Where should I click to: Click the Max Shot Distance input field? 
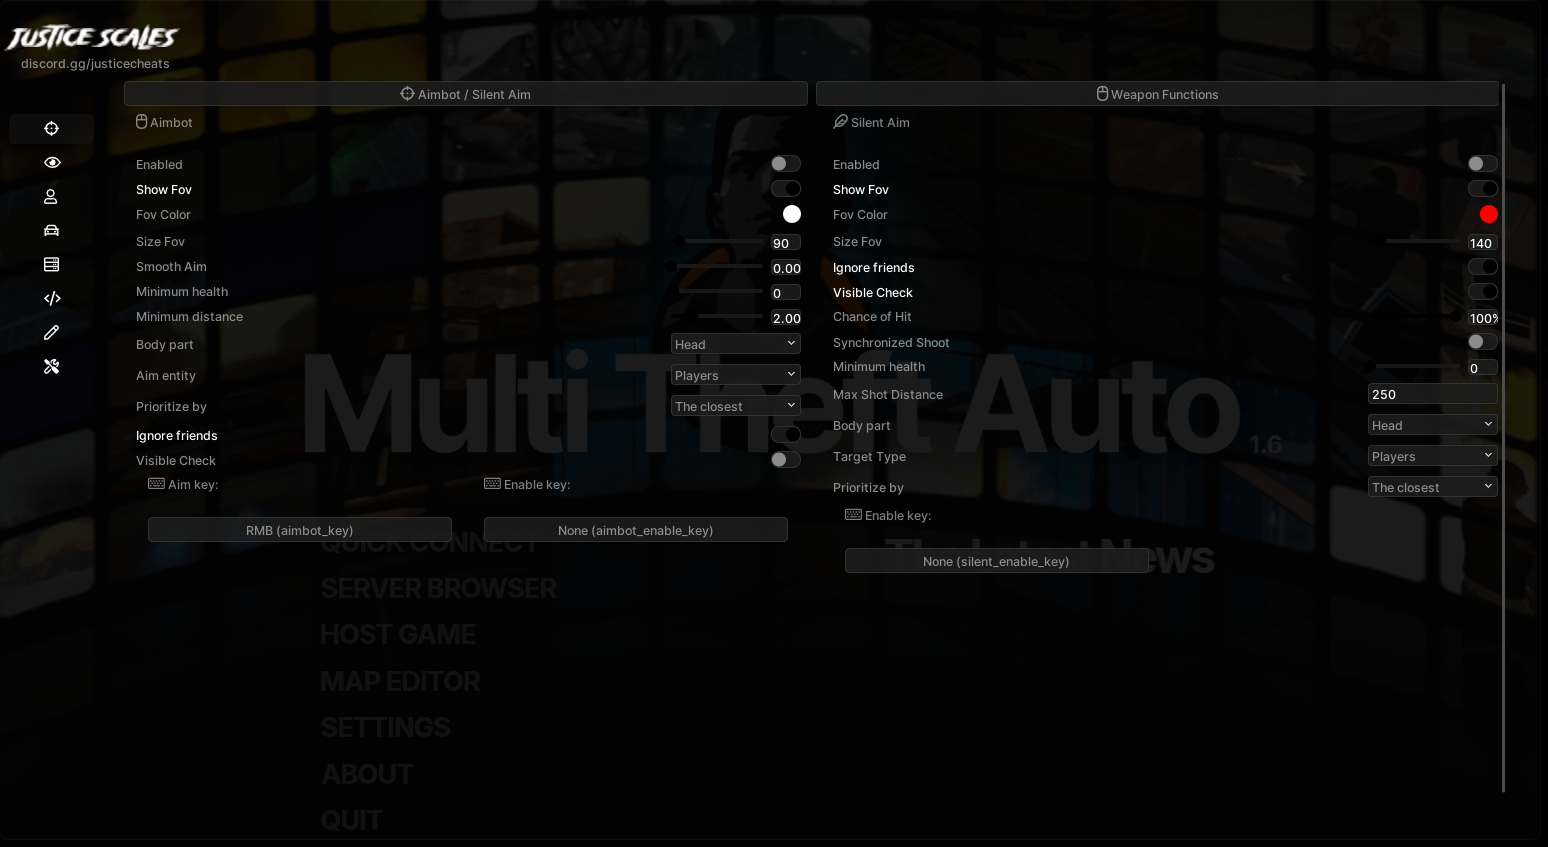coord(1432,394)
